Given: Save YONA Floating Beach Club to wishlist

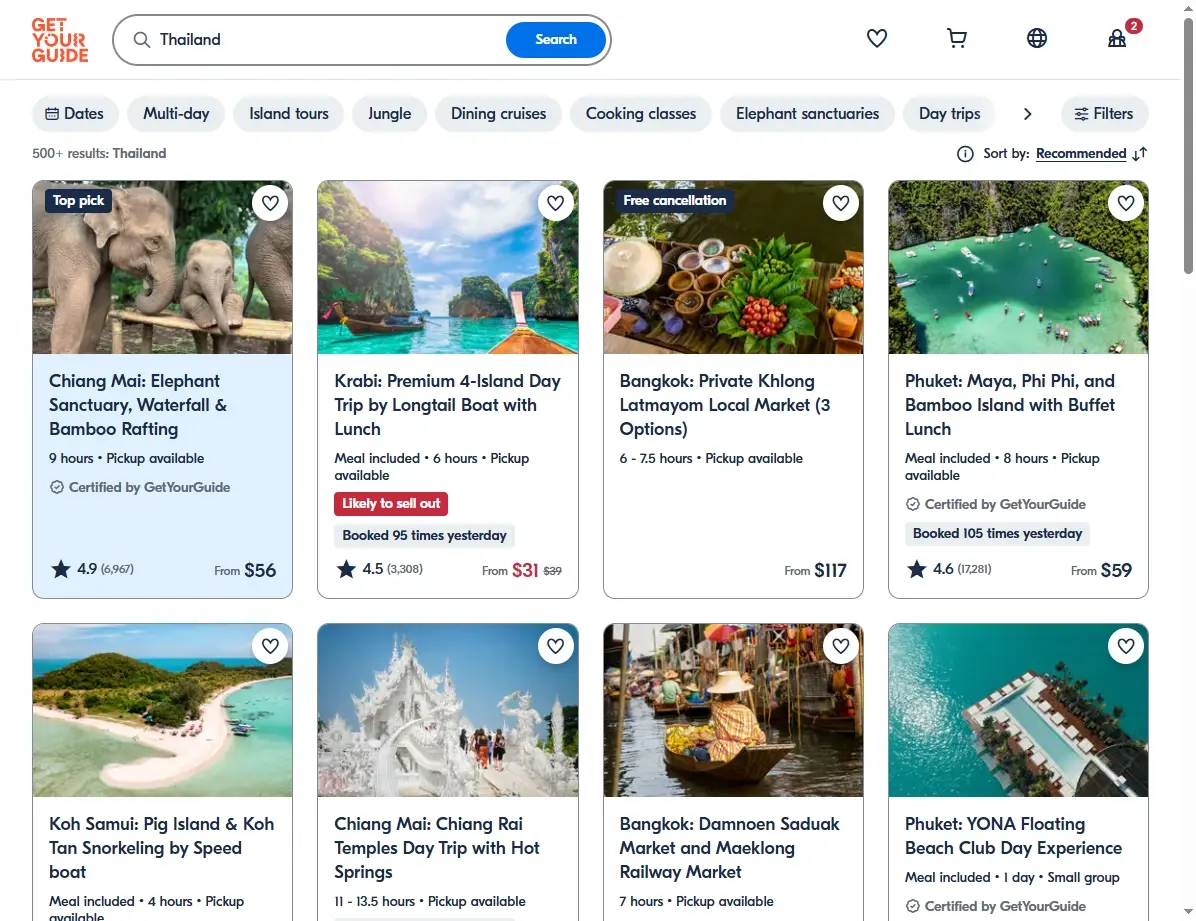Looking at the screenshot, I should [1126, 646].
